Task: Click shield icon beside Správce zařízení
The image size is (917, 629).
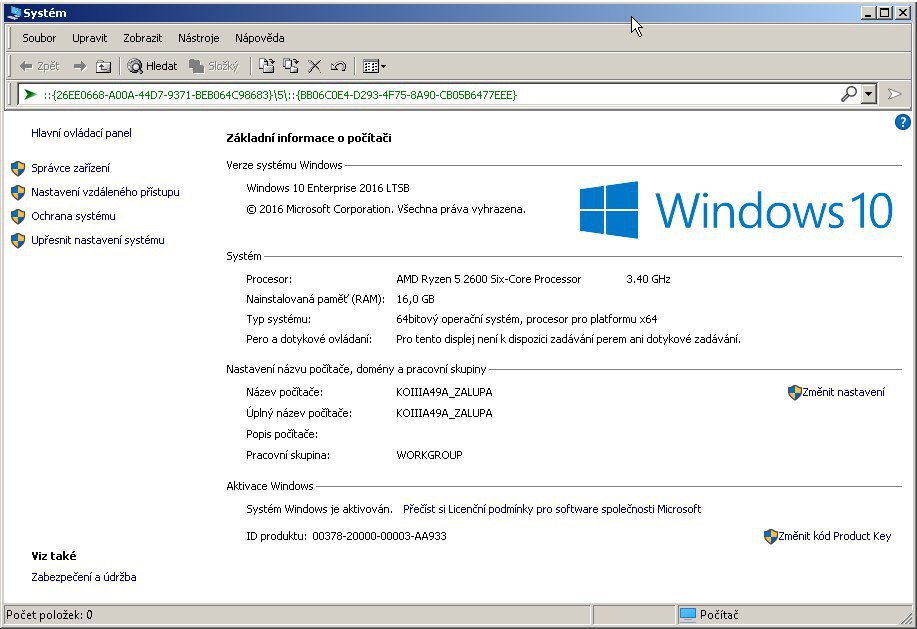Action: pyautogui.click(x=18, y=168)
